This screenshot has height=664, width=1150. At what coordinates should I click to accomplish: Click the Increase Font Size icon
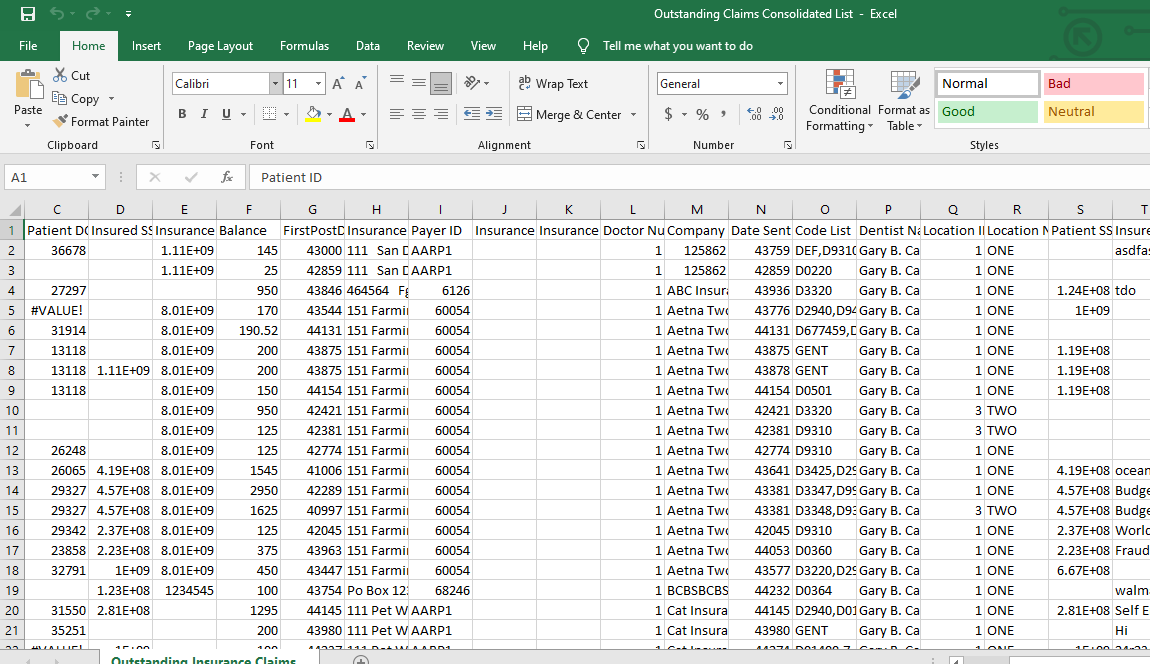pos(338,84)
